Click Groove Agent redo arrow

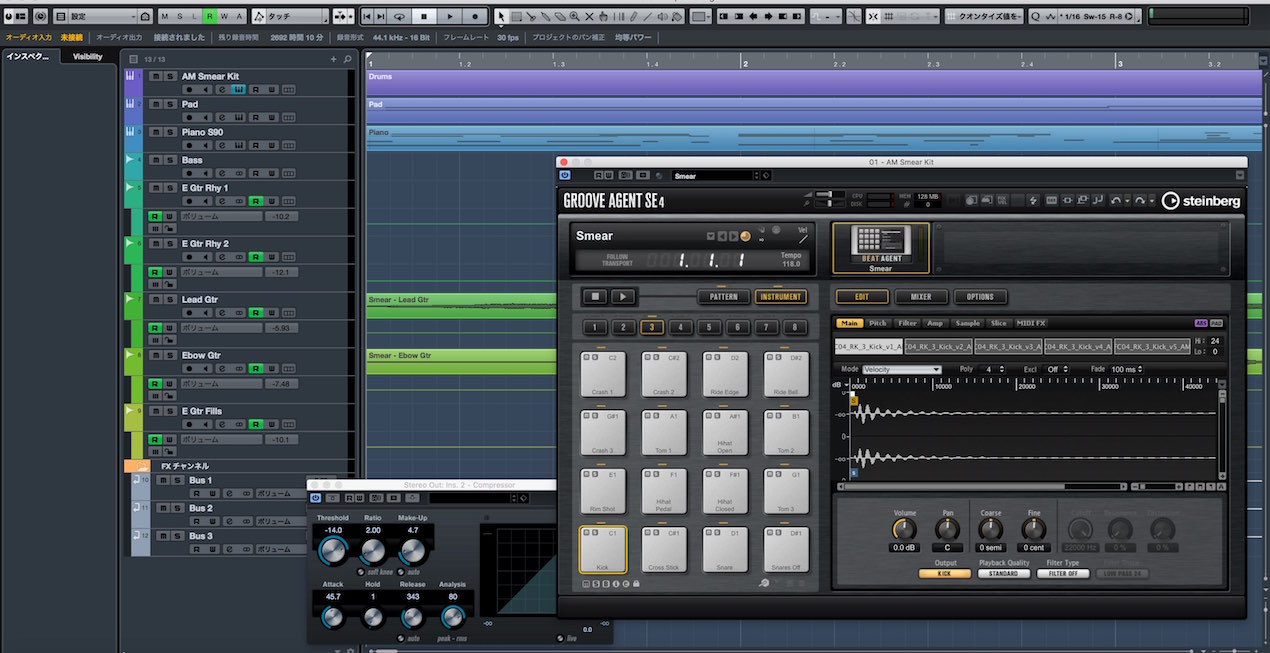pyautogui.click(x=1140, y=200)
